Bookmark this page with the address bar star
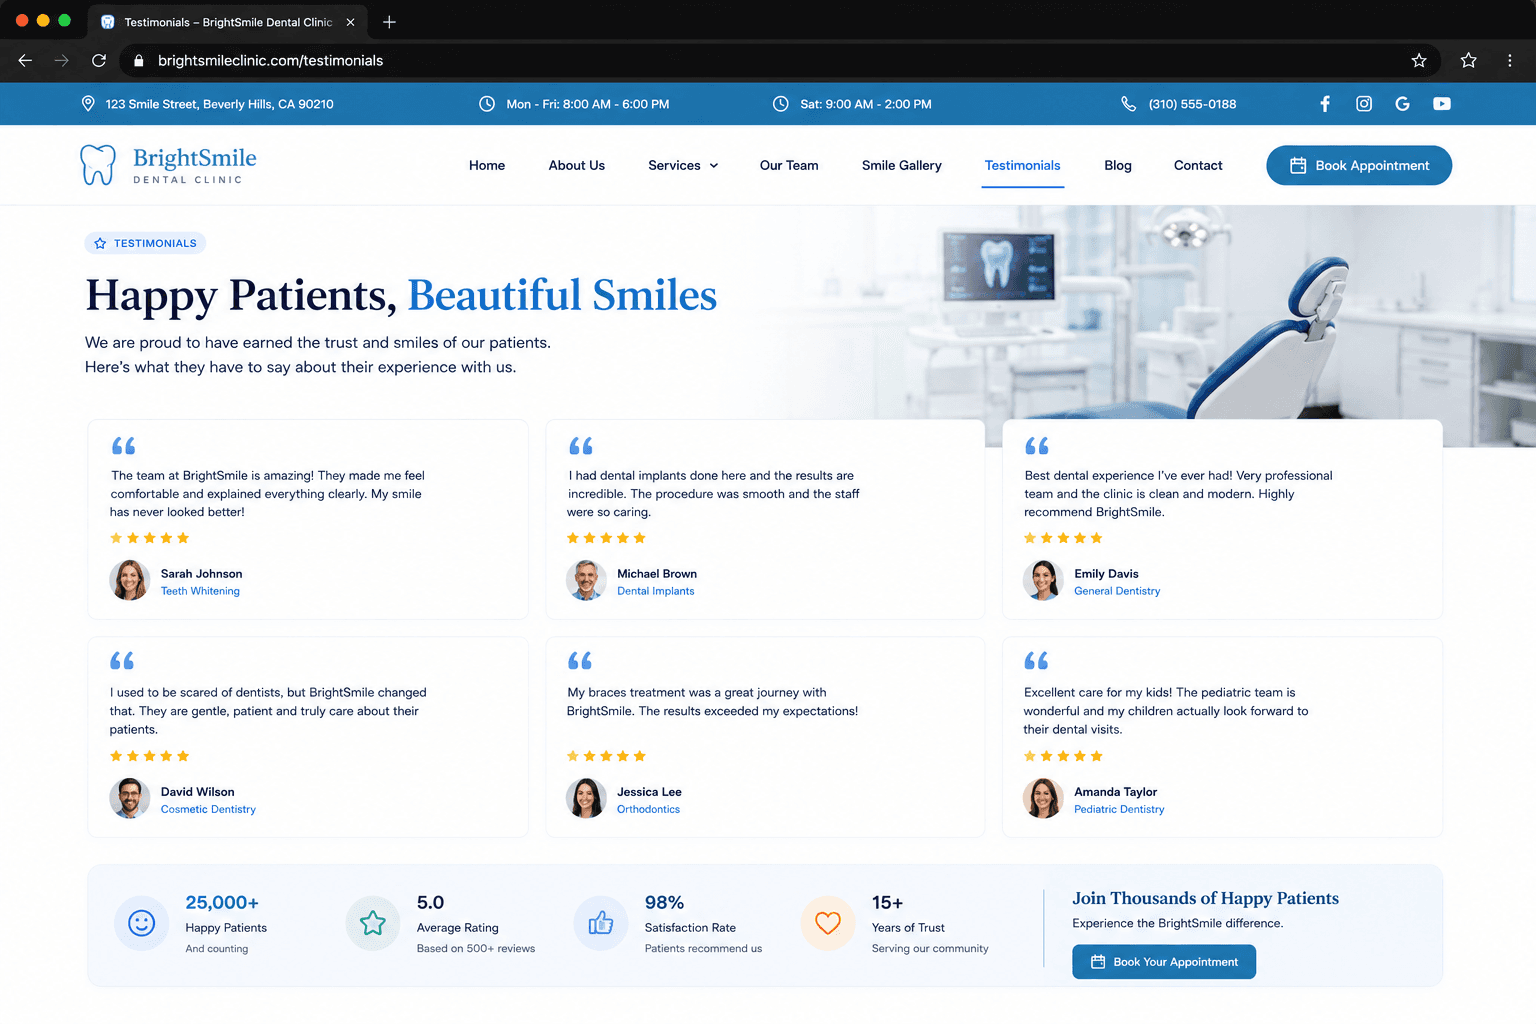1536x1024 pixels. [1419, 61]
